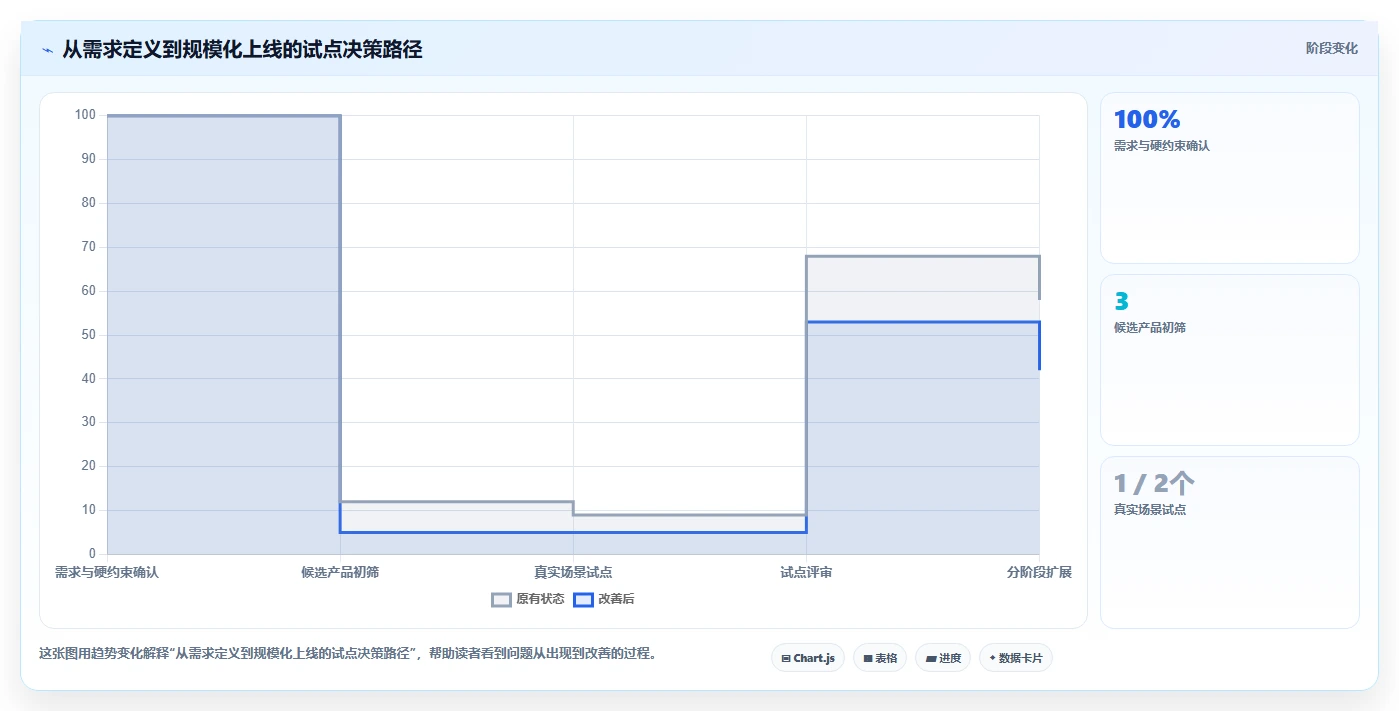
Task: Click the page title 从需求定义到规模化上线的试点决策路径
Action: (x=242, y=49)
